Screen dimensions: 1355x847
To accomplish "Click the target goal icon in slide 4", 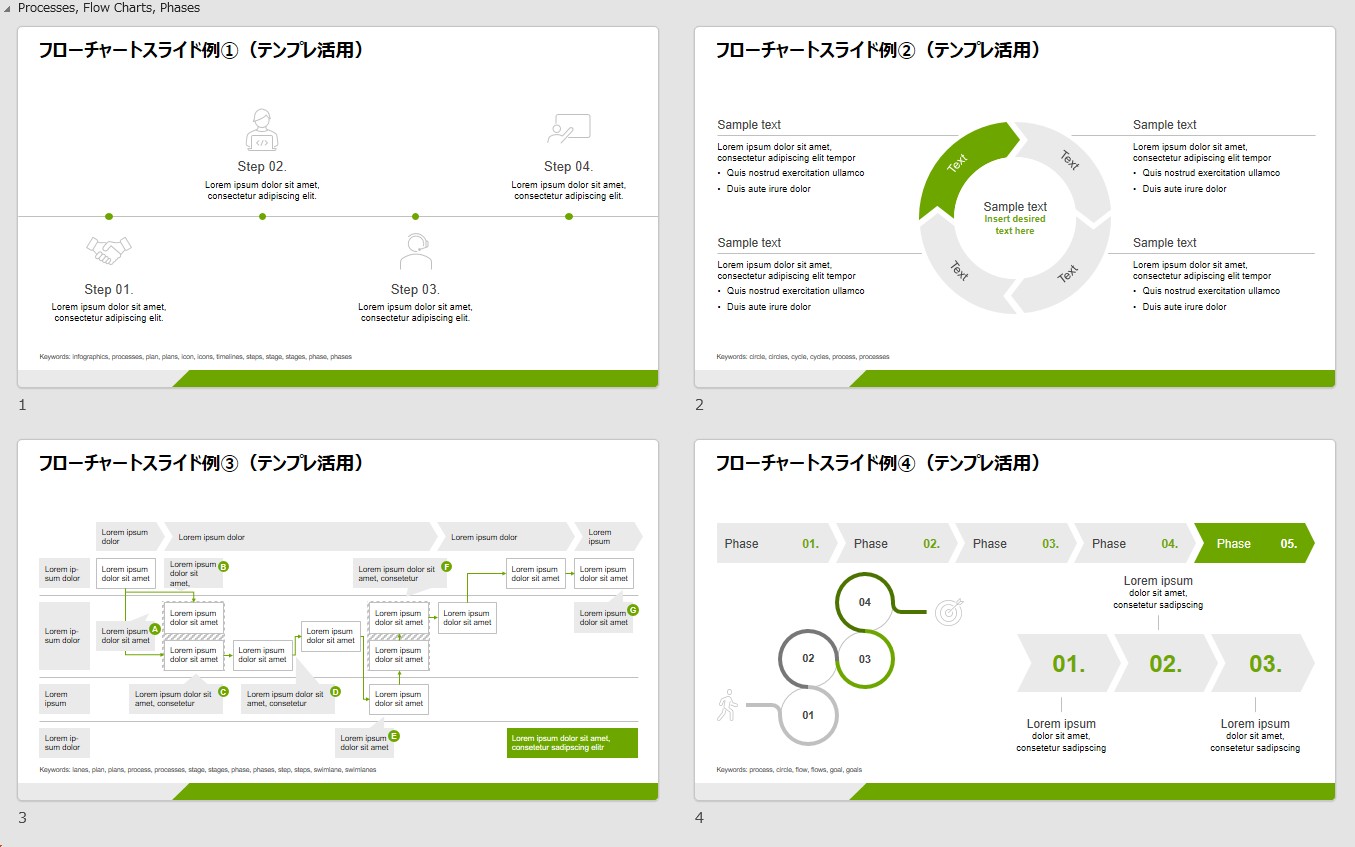I will pos(949,612).
